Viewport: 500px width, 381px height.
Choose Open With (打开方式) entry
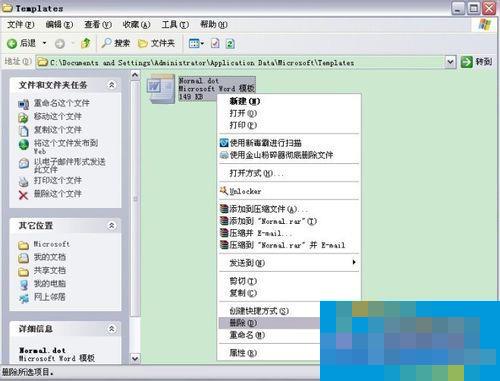pos(289,173)
